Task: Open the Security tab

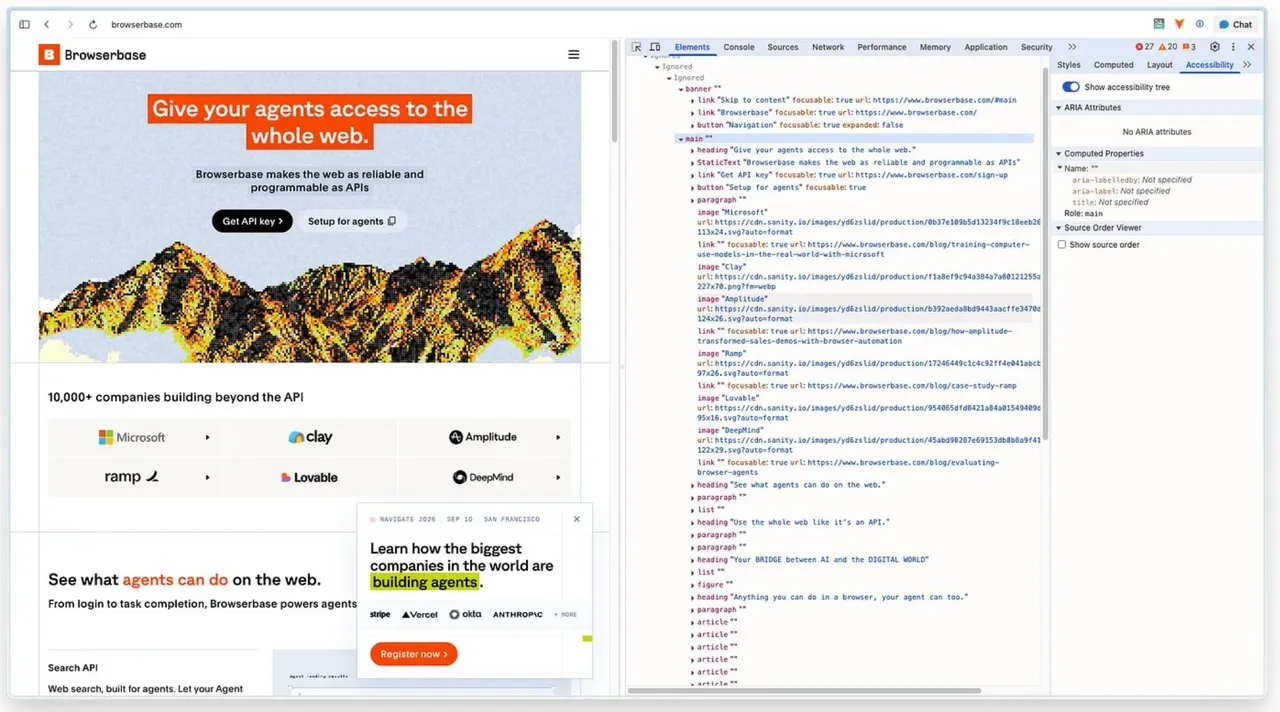Action: (1037, 47)
